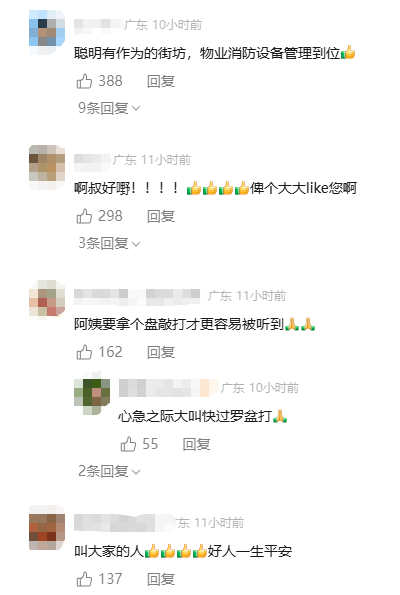Viewport: 400px width, 595px height.
Task: Open first commenter's blue avatar
Action: click(x=47, y=32)
